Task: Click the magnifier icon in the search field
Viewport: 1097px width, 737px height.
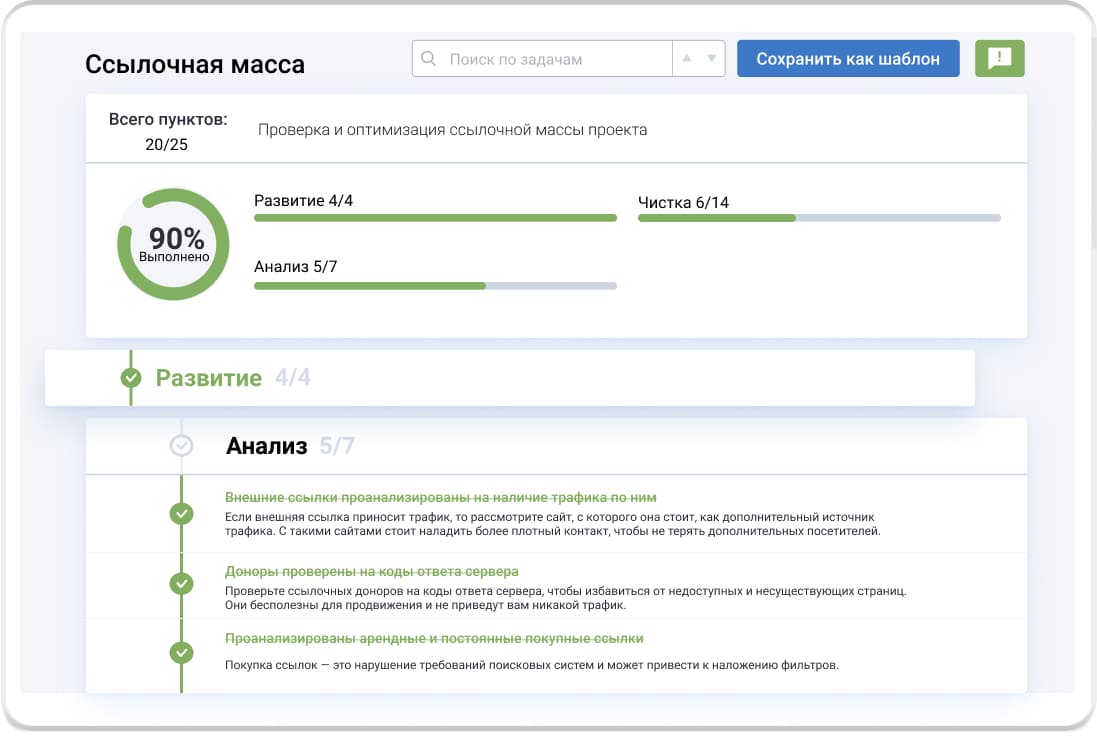Action: coord(429,59)
